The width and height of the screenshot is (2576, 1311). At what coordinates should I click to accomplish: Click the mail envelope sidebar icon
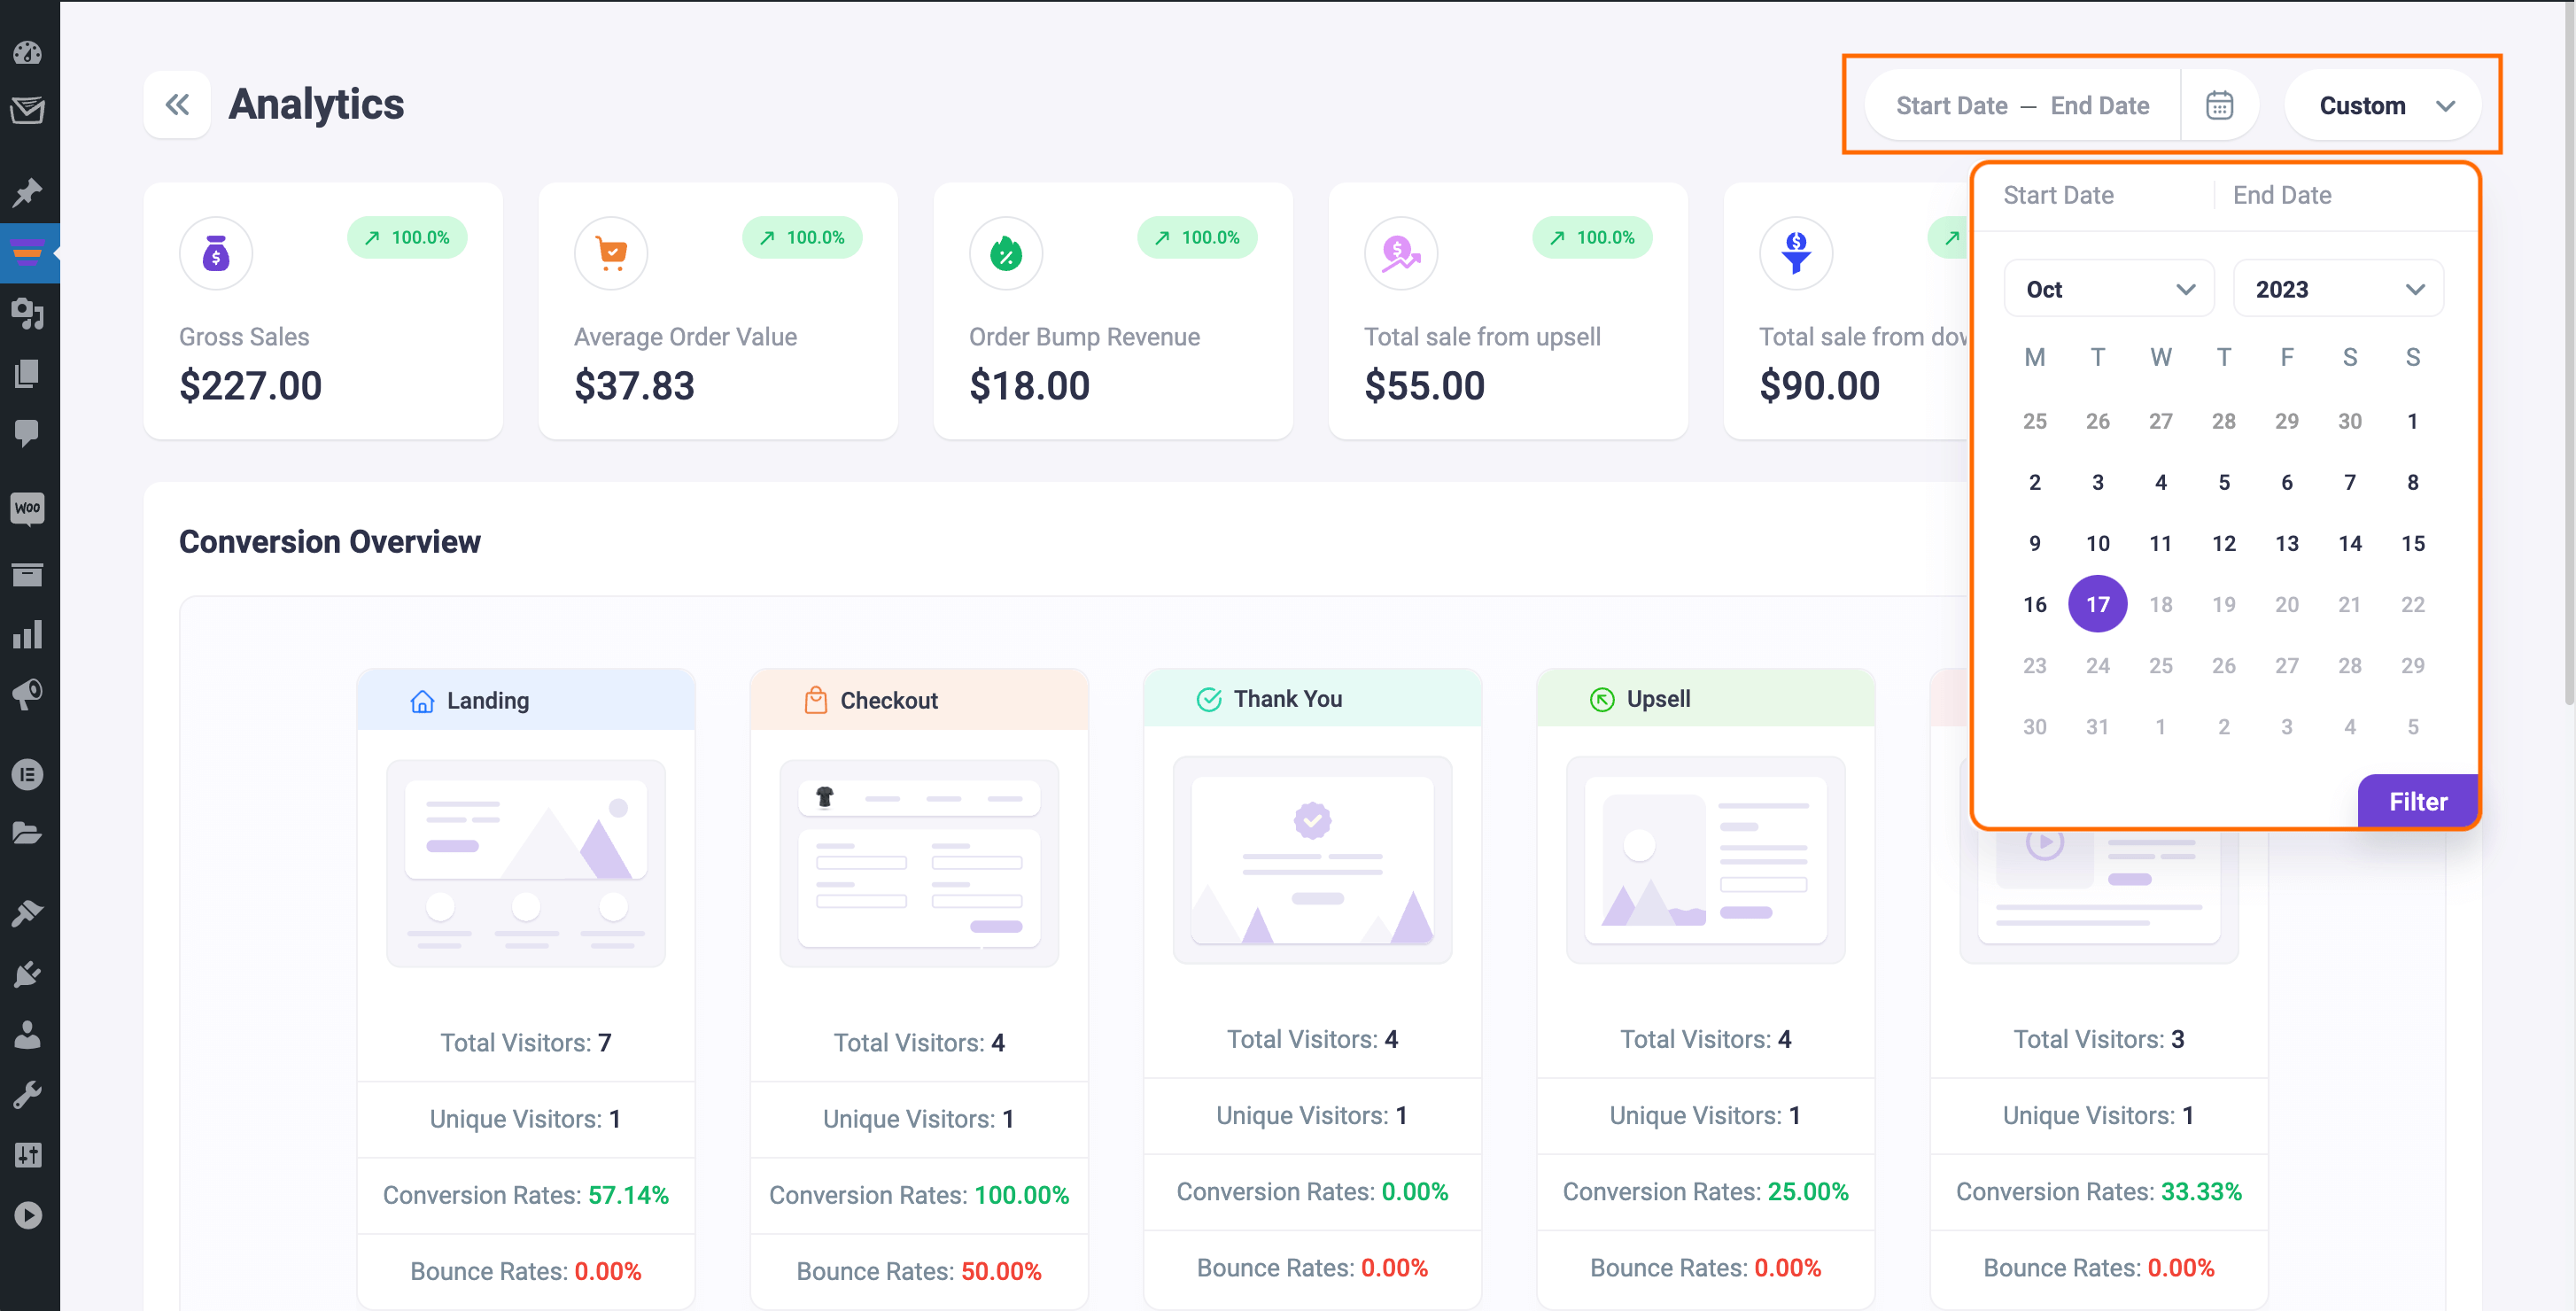[28, 110]
